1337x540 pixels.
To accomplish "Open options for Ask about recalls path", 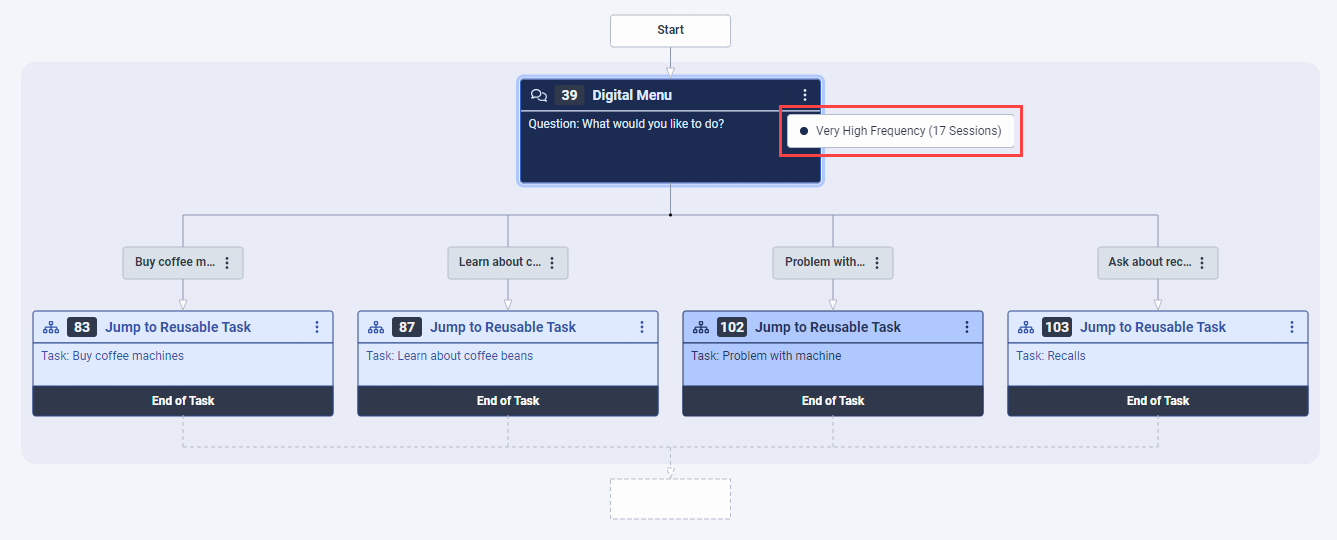I will [1202, 263].
